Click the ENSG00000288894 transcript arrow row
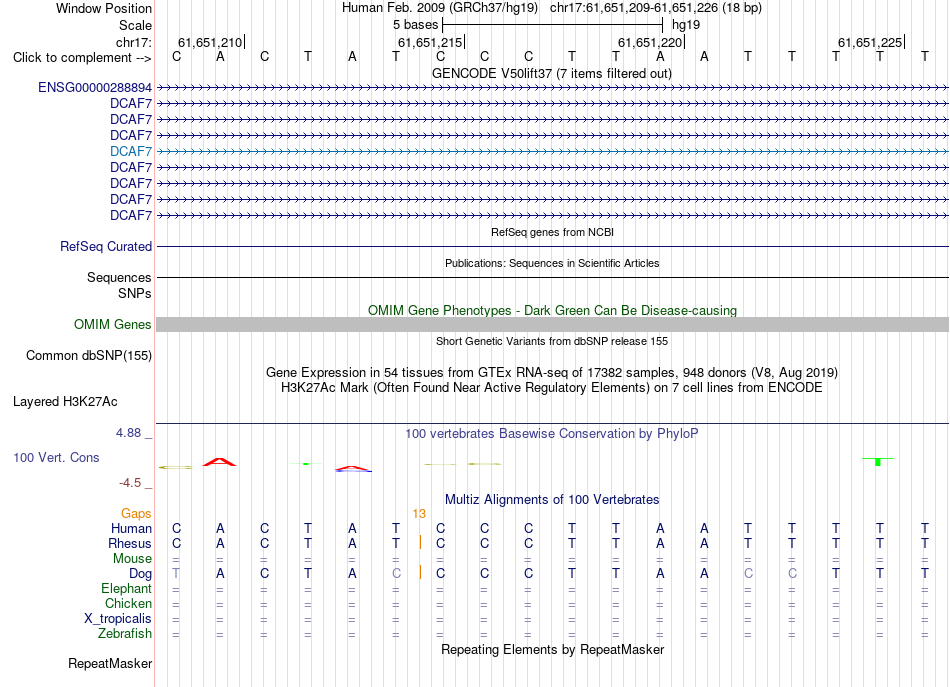 [552, 88]
